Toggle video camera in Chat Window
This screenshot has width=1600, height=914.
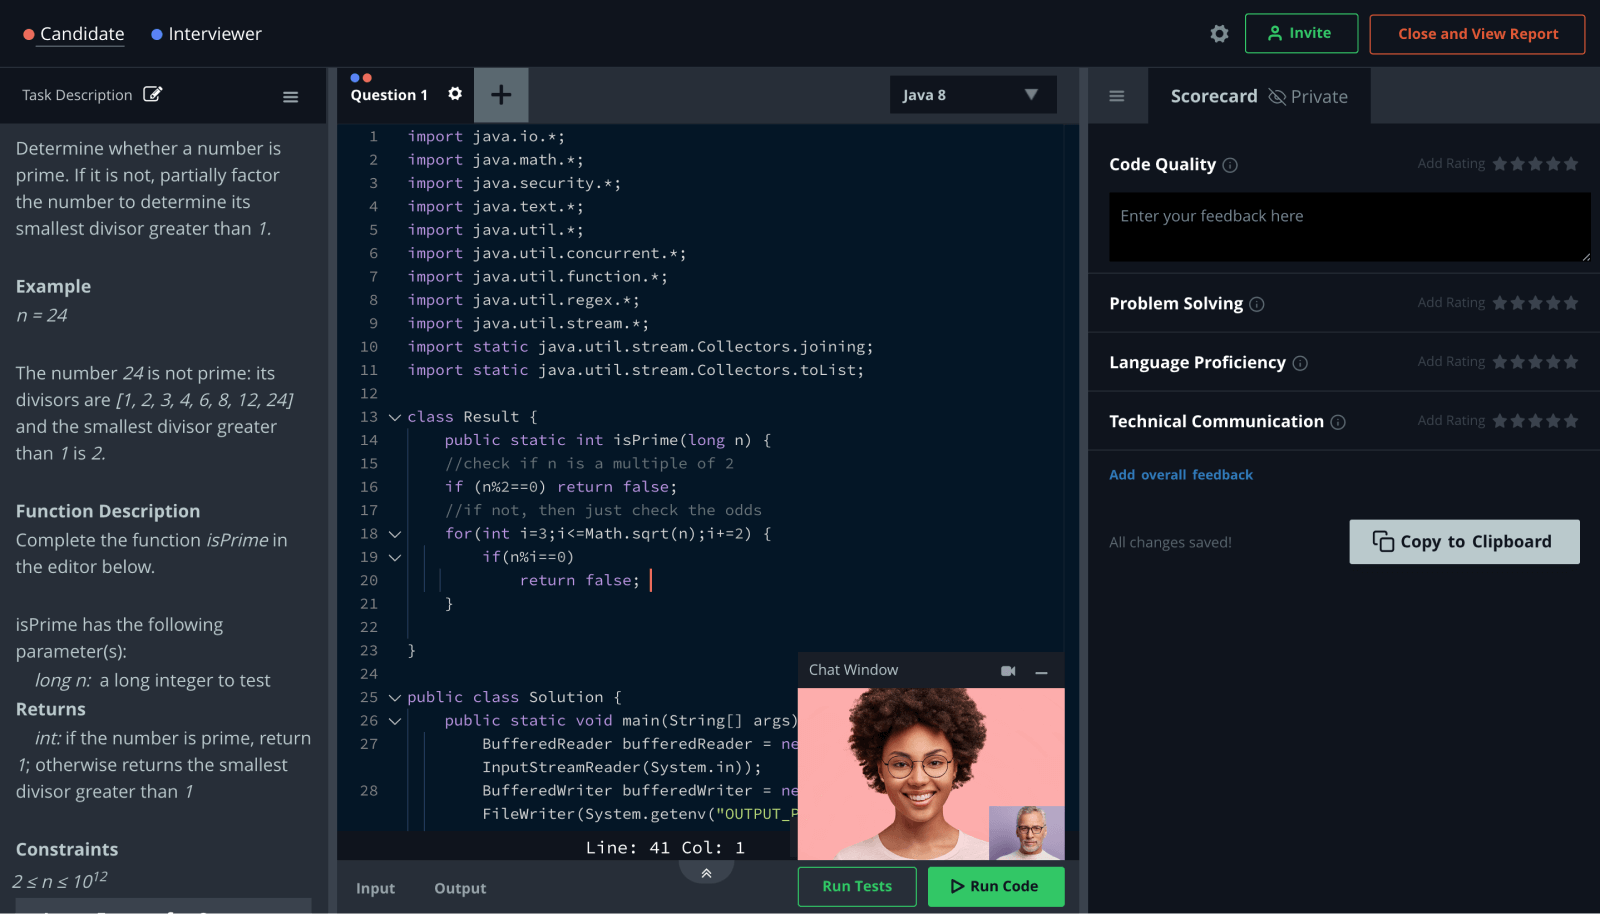(x=1008, y=671)
